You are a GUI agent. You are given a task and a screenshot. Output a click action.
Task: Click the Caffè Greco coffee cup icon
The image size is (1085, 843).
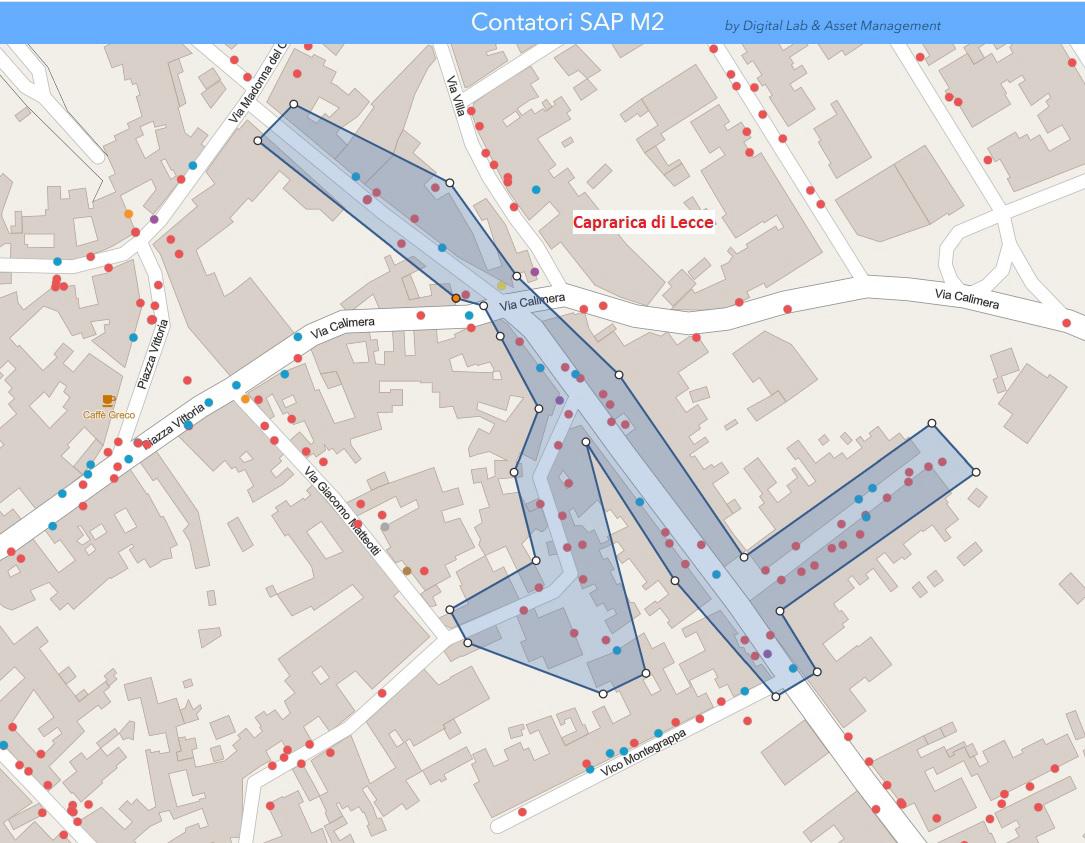pyautogui.click(x=108, y=400)
